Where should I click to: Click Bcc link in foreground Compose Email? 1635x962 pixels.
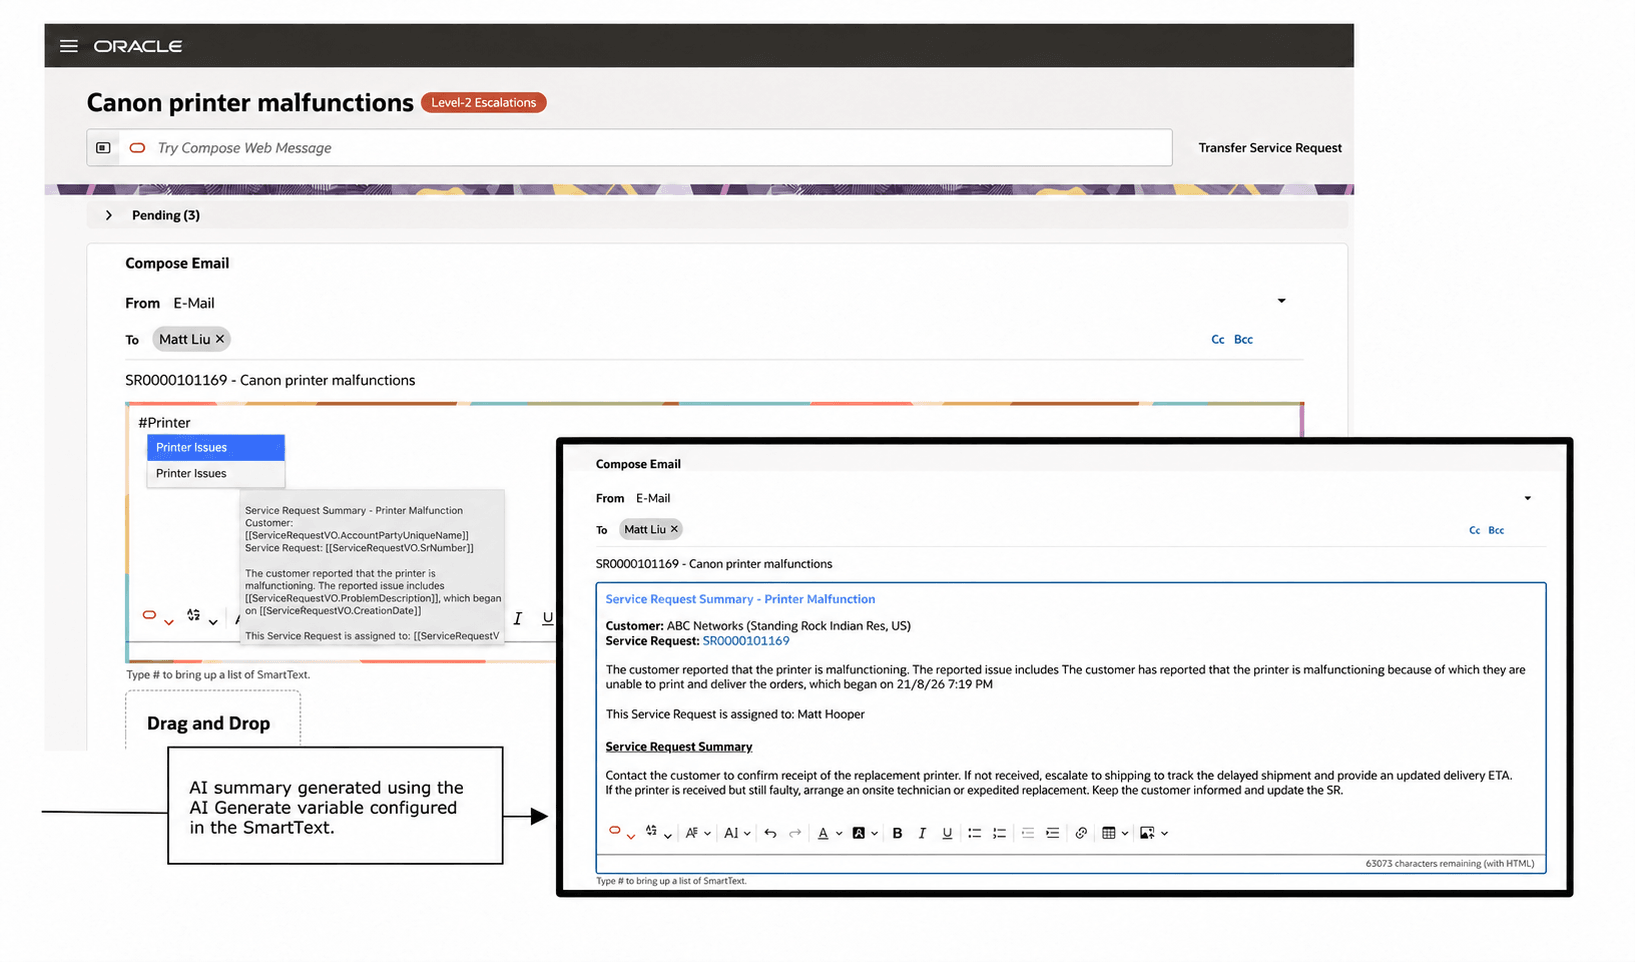pos(1496,531)
